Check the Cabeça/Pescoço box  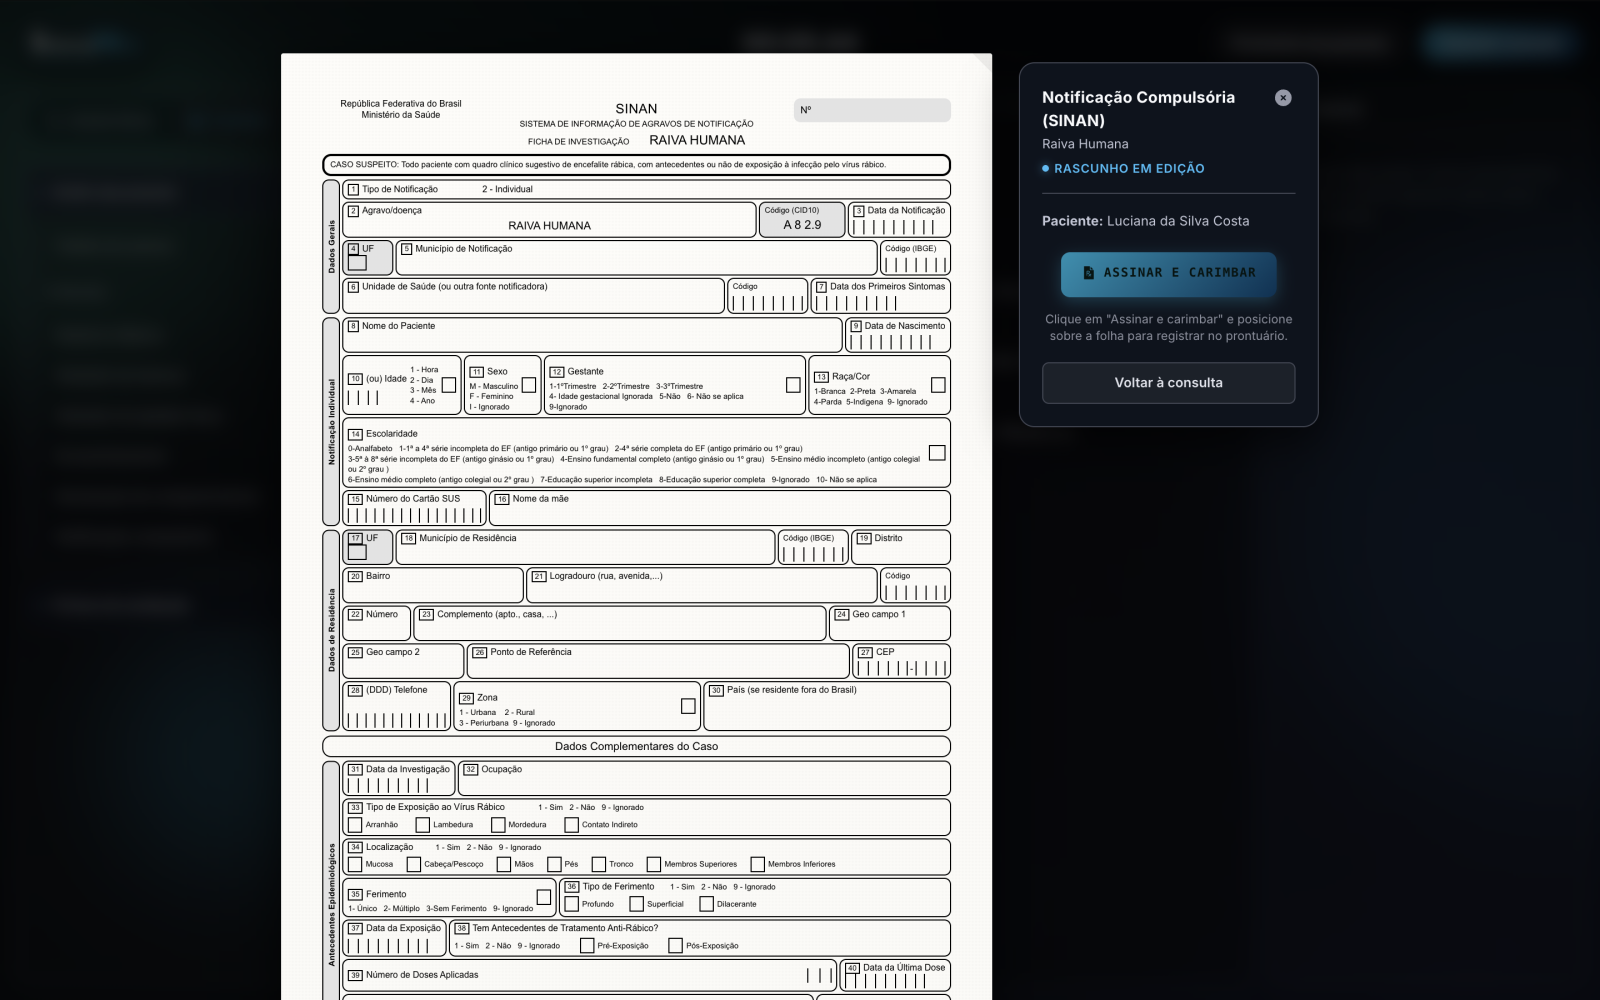tap(413, 864)
